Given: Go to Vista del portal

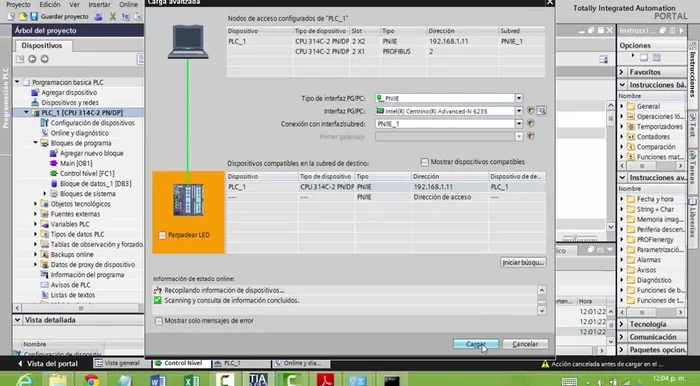Looking at the screenshot, I should [47, 364].
